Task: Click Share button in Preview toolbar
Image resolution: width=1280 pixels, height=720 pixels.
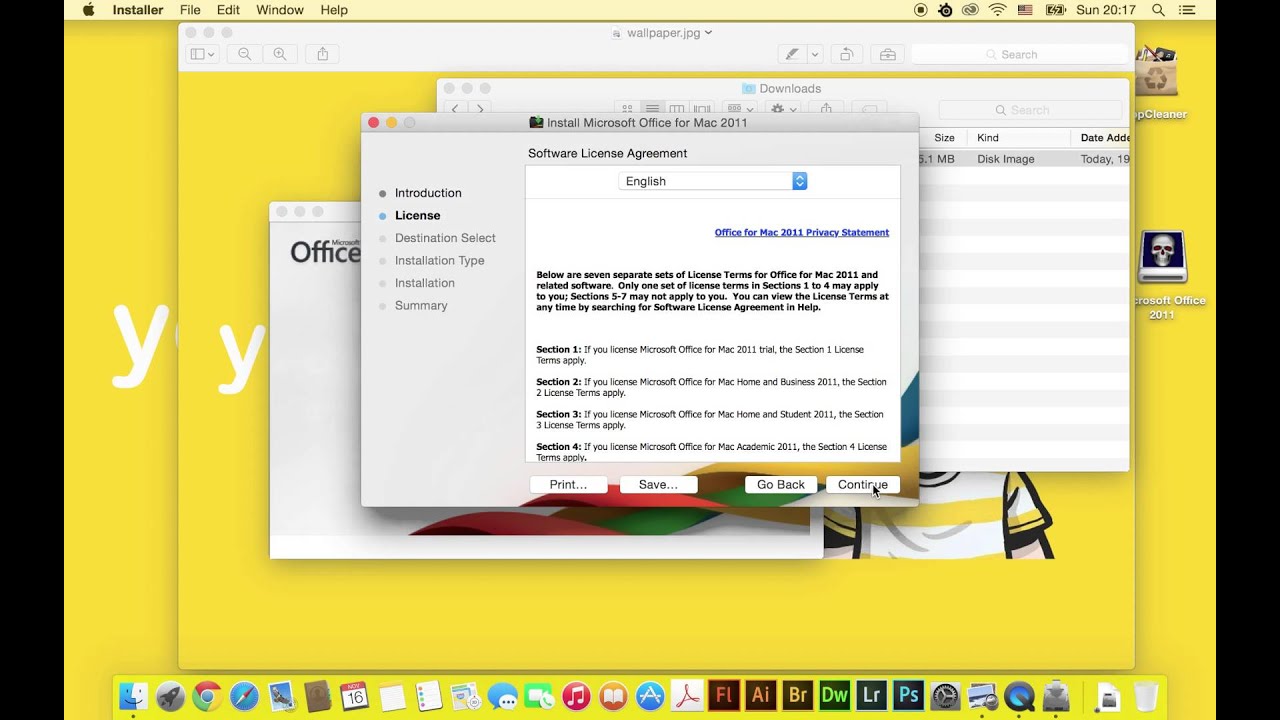Action: tap(322, 54)
